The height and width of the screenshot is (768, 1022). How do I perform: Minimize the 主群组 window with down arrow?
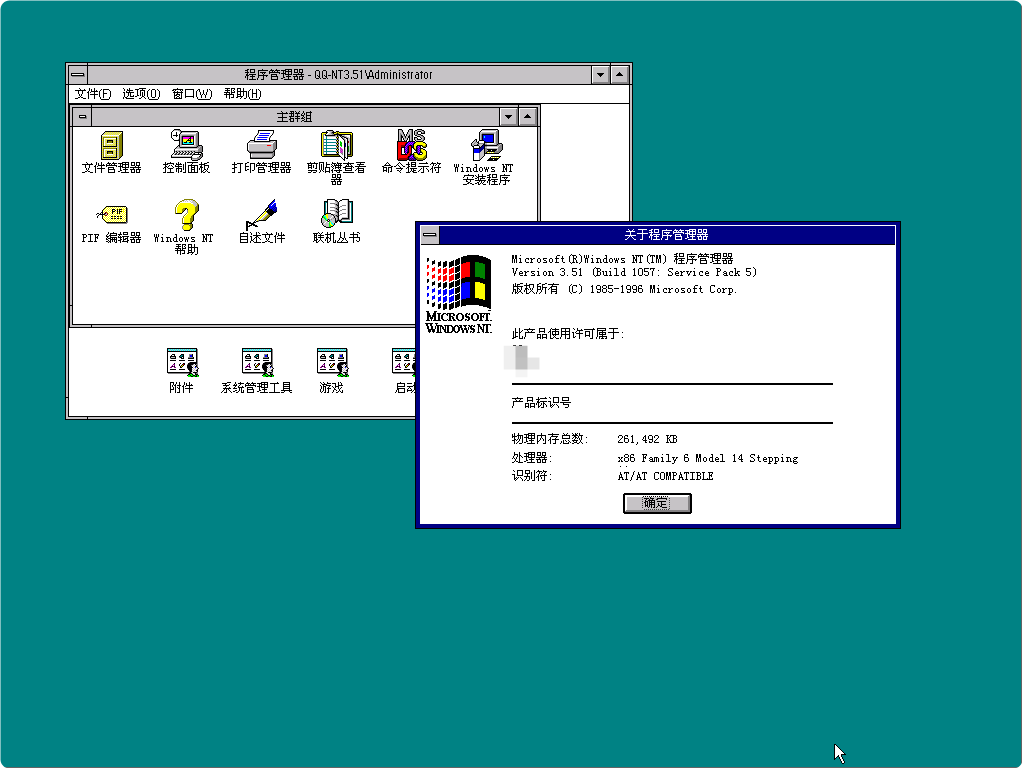[508, 117]
